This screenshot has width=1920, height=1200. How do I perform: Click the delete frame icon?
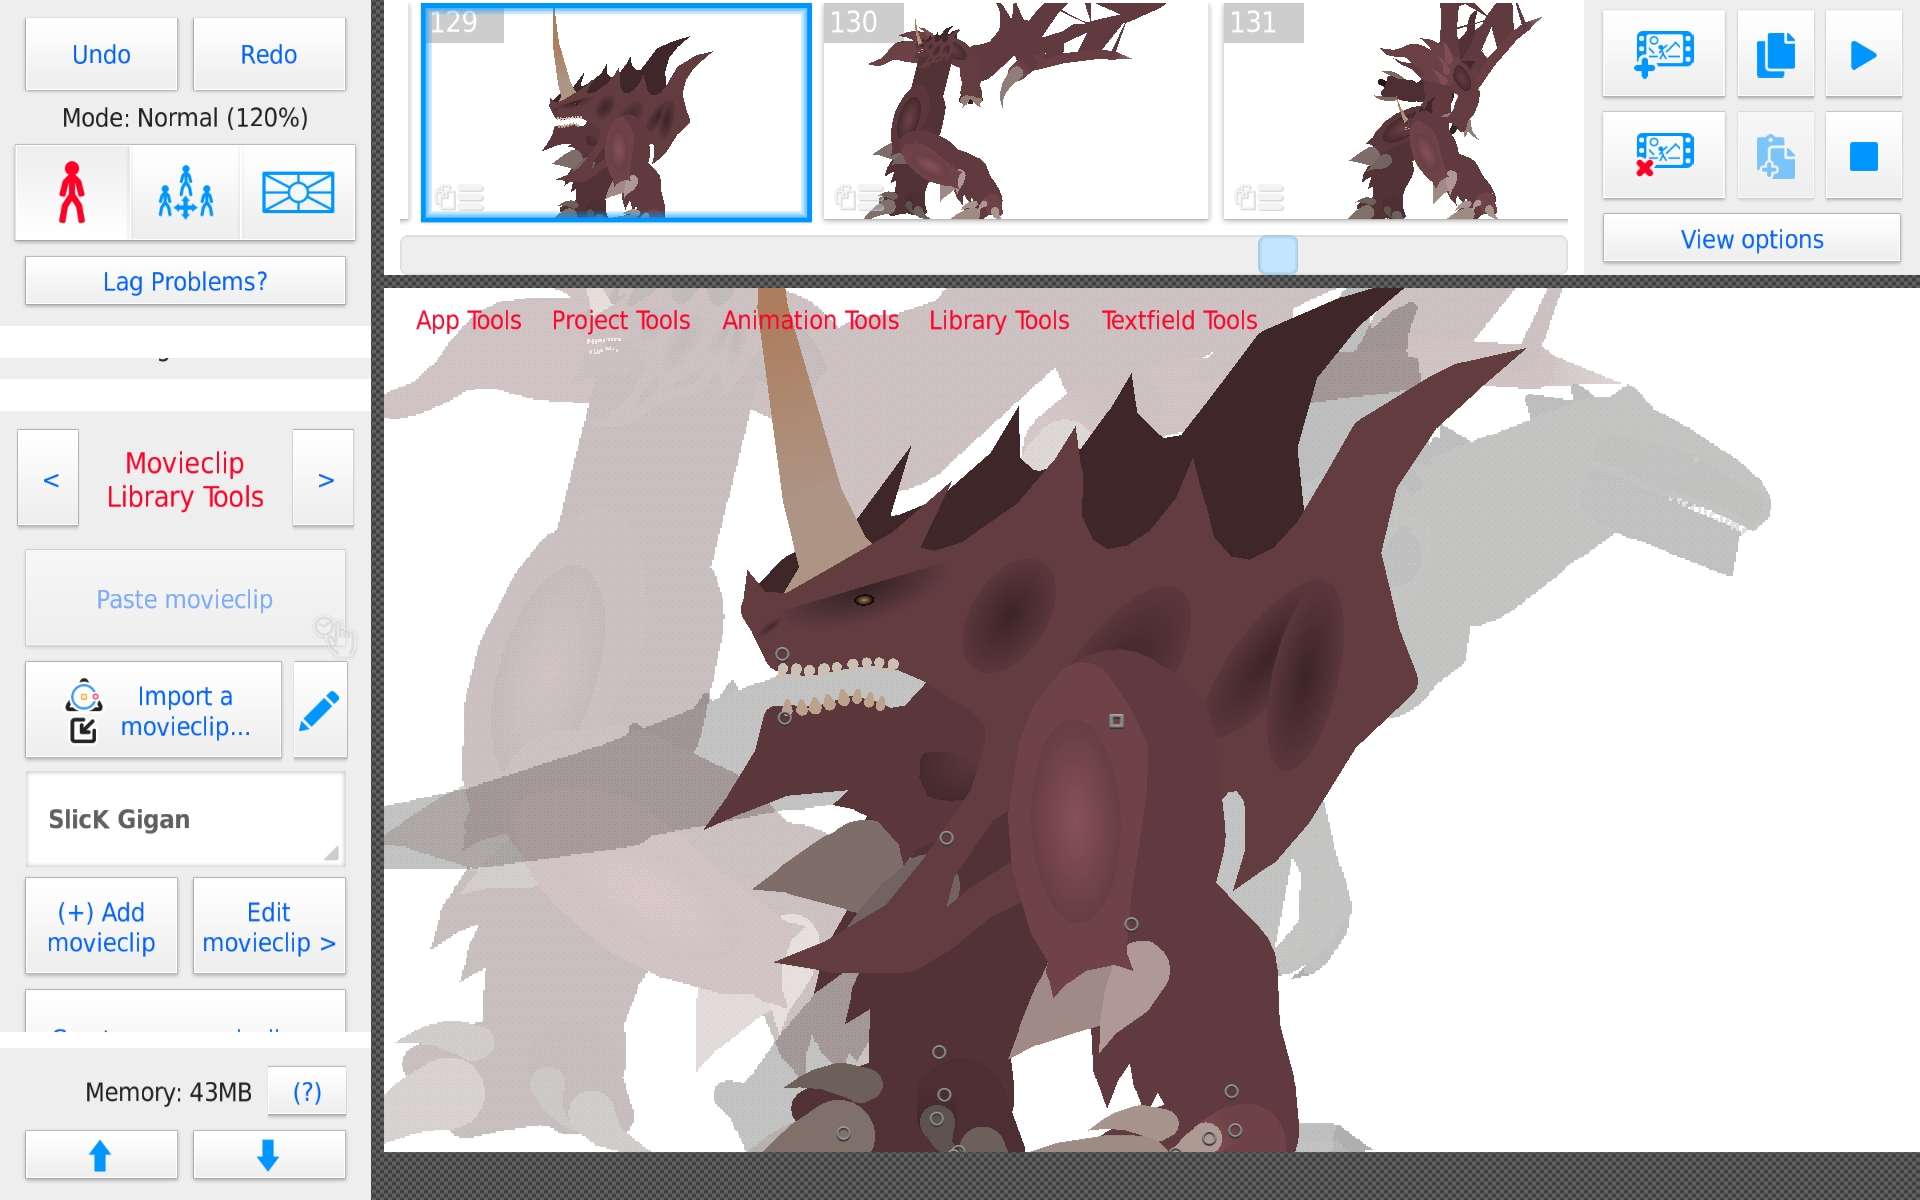pyautogui.click(x=1663, y=155)
